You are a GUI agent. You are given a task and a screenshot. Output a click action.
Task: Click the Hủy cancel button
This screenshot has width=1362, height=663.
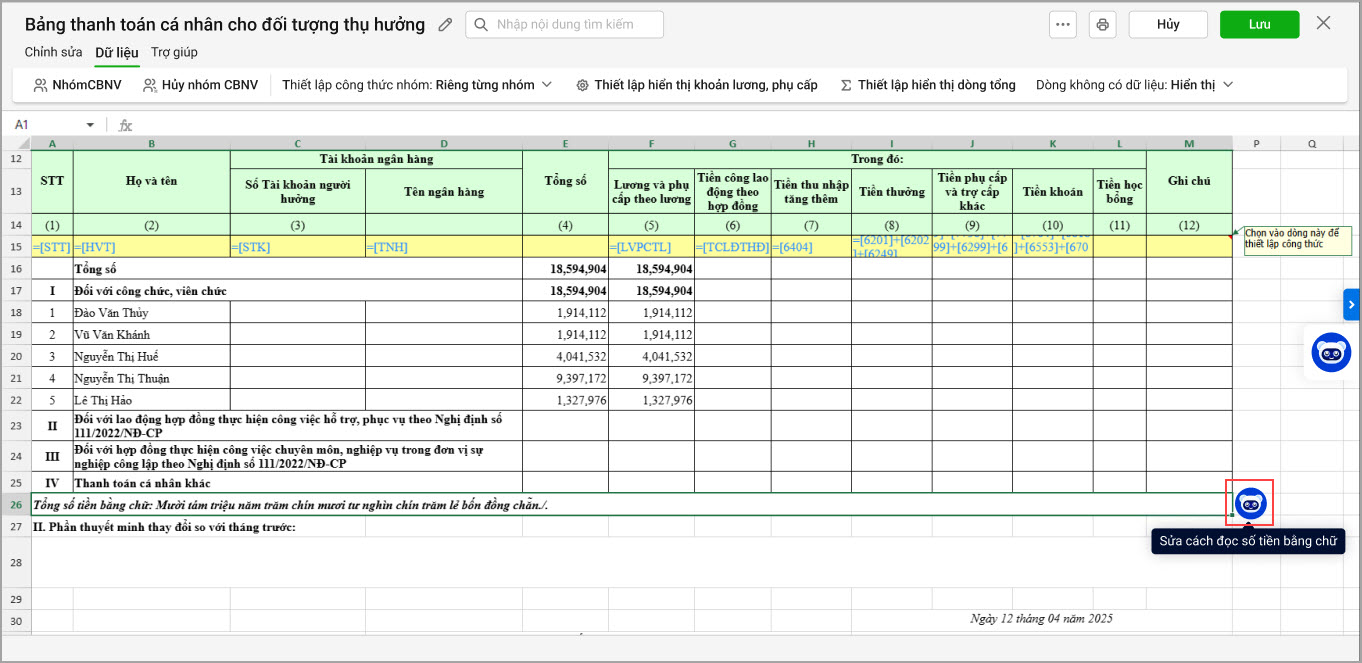(x=1168, y=24)
